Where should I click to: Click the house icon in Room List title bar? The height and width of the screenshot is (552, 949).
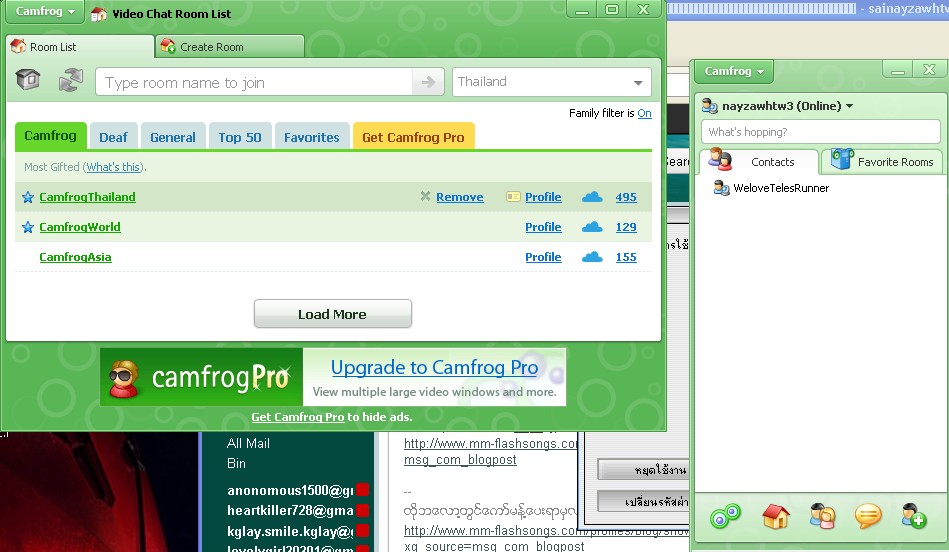98,14
